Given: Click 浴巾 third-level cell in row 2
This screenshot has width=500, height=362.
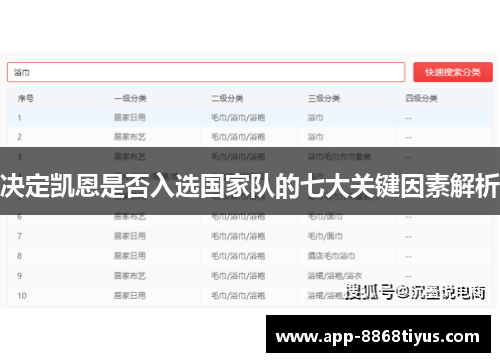Looking at the screenshot, I should (x=315, y=137).
